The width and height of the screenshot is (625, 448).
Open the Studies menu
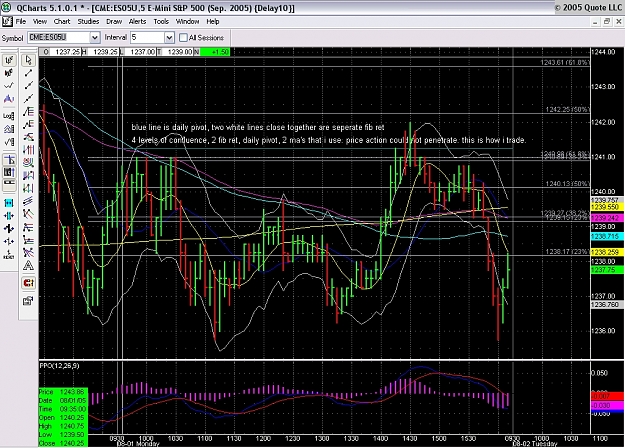point(88,22)
